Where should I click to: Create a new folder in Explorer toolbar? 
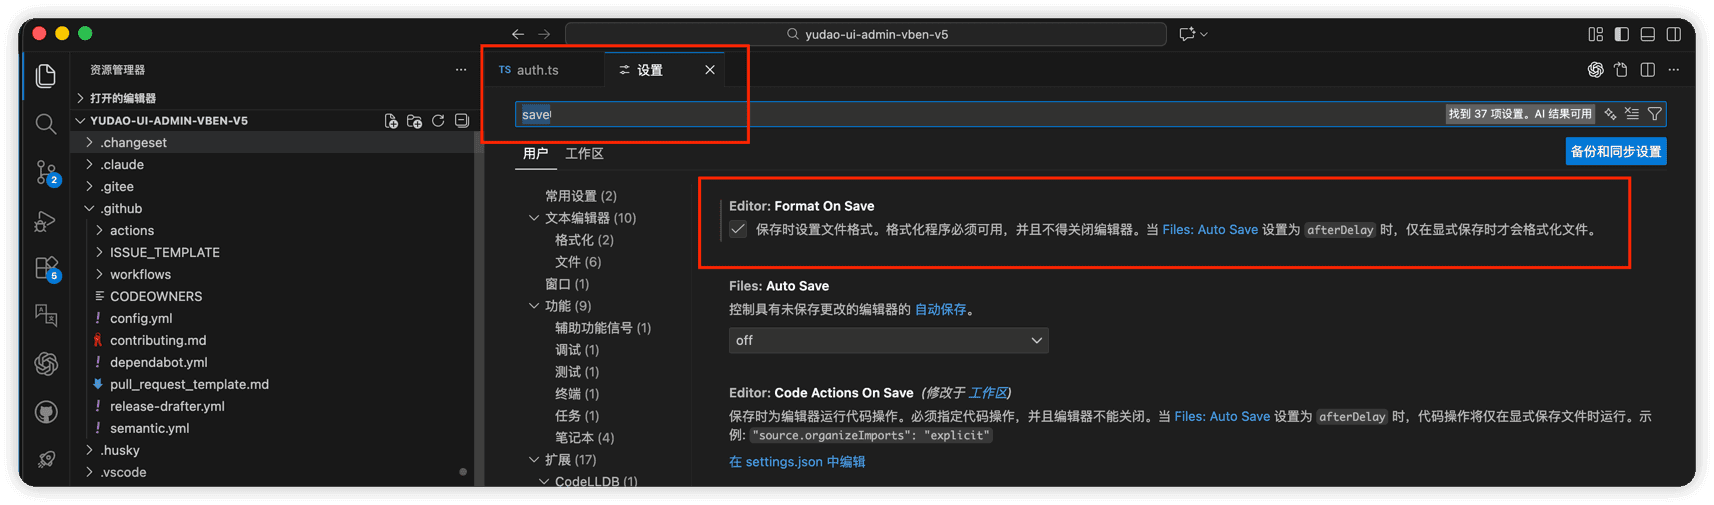coord(414,121)
